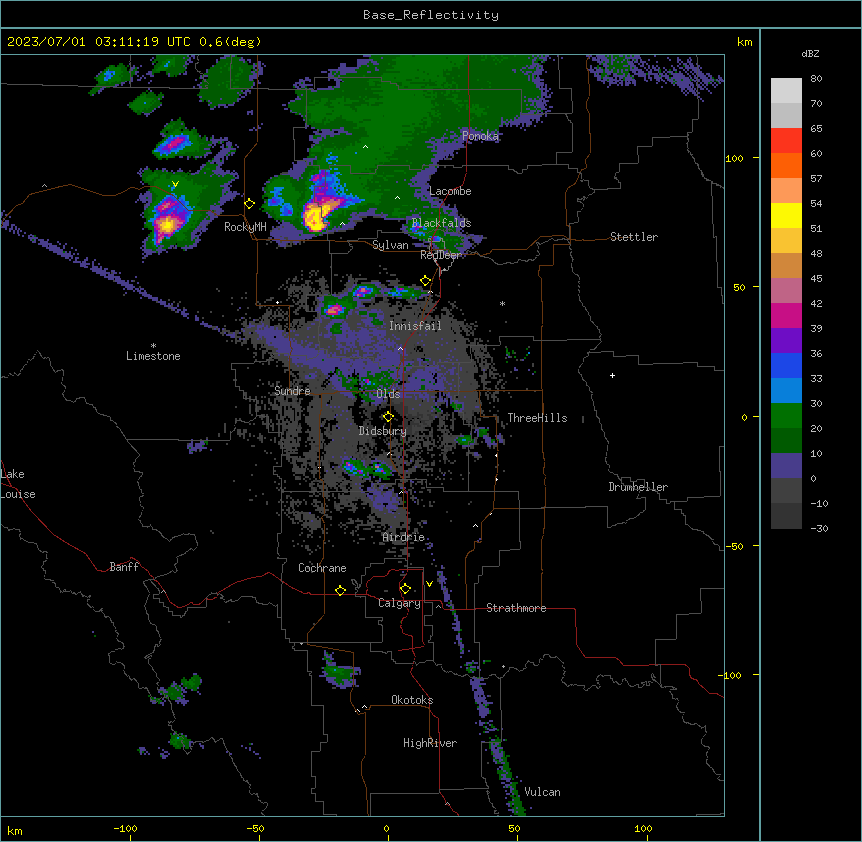The height and width of the screenshot is (842, 862).
Task: Click the yellow storm core west of RockyMH
Action: coord(167,224)
